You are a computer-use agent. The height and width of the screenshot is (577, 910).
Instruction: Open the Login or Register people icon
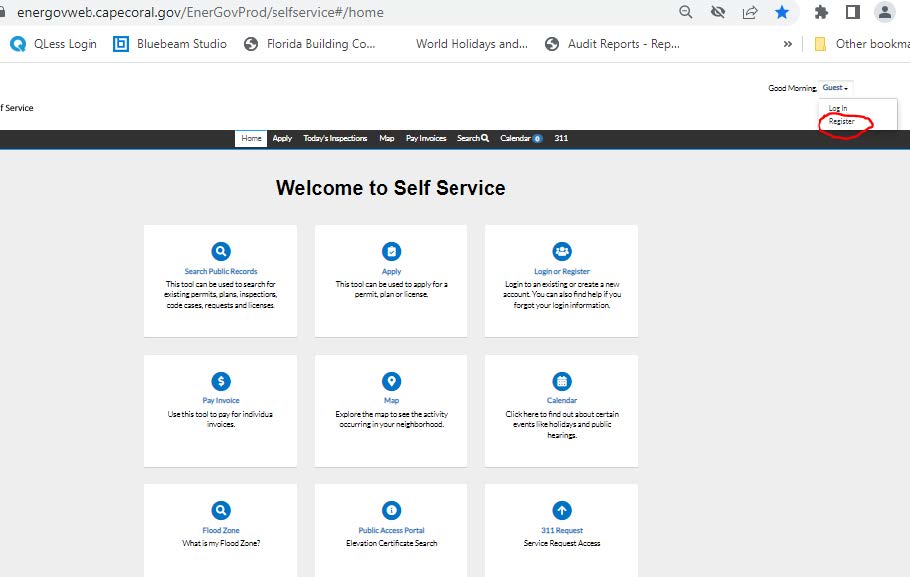coord(561,252)
